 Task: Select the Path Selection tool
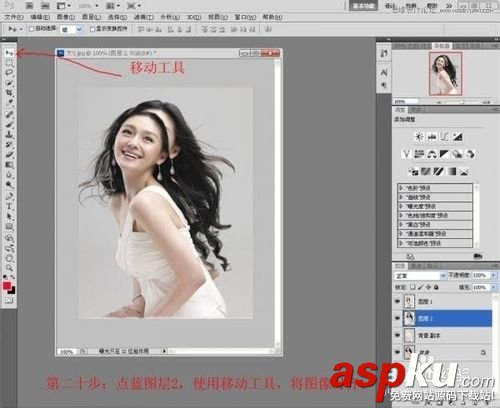(x=9, y=217)
